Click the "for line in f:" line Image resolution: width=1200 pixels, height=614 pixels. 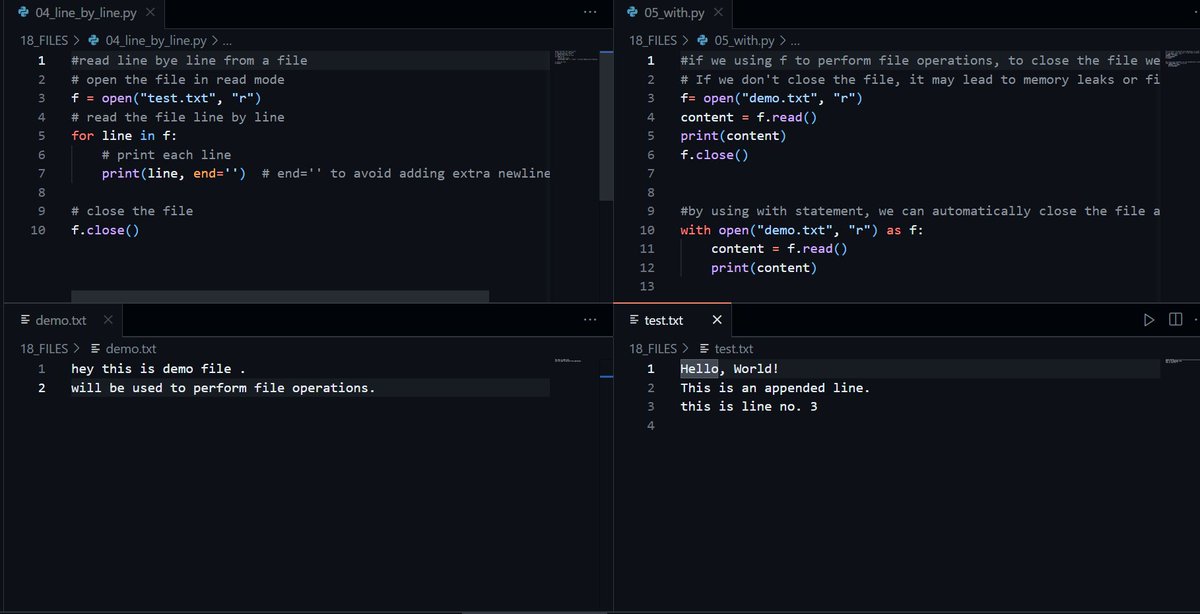tap(124, 136)
